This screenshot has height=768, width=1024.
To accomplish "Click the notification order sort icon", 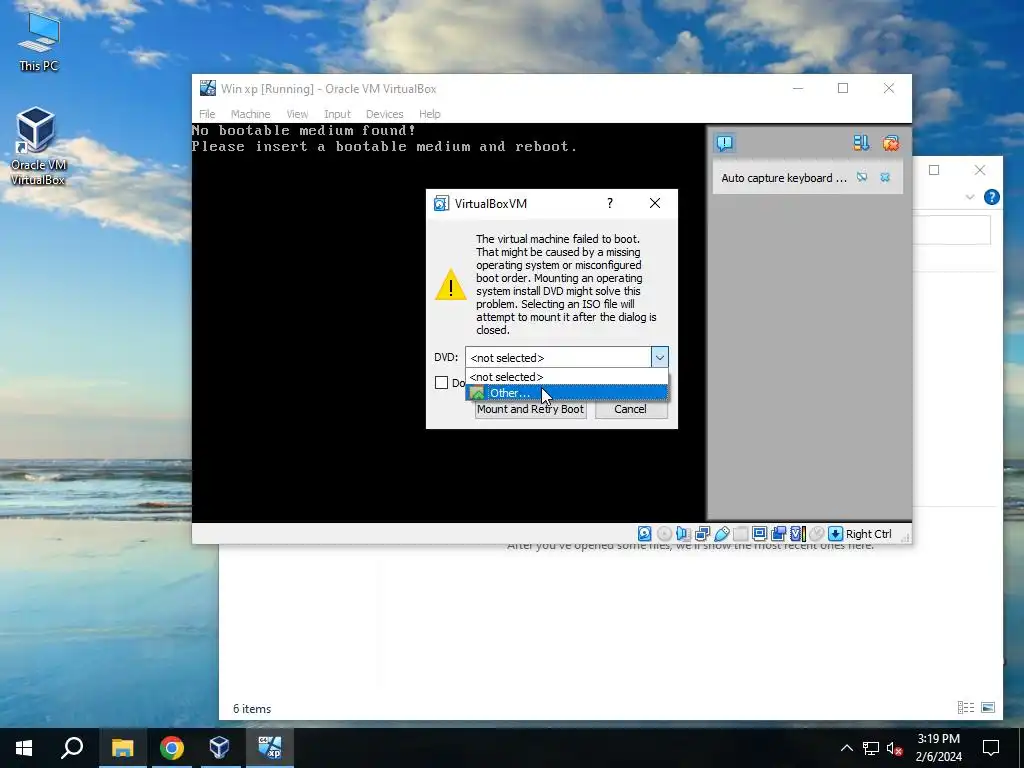I will [861, 143].
